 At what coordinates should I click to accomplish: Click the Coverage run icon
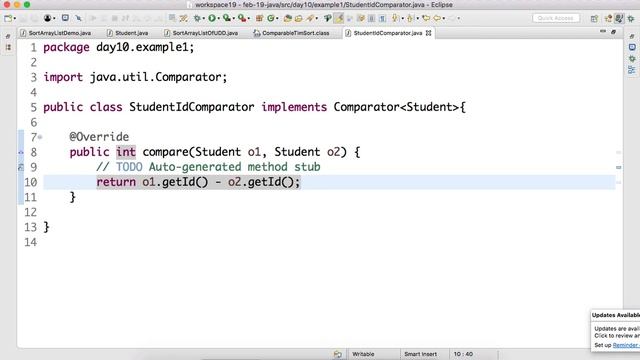tap(227, 18)
